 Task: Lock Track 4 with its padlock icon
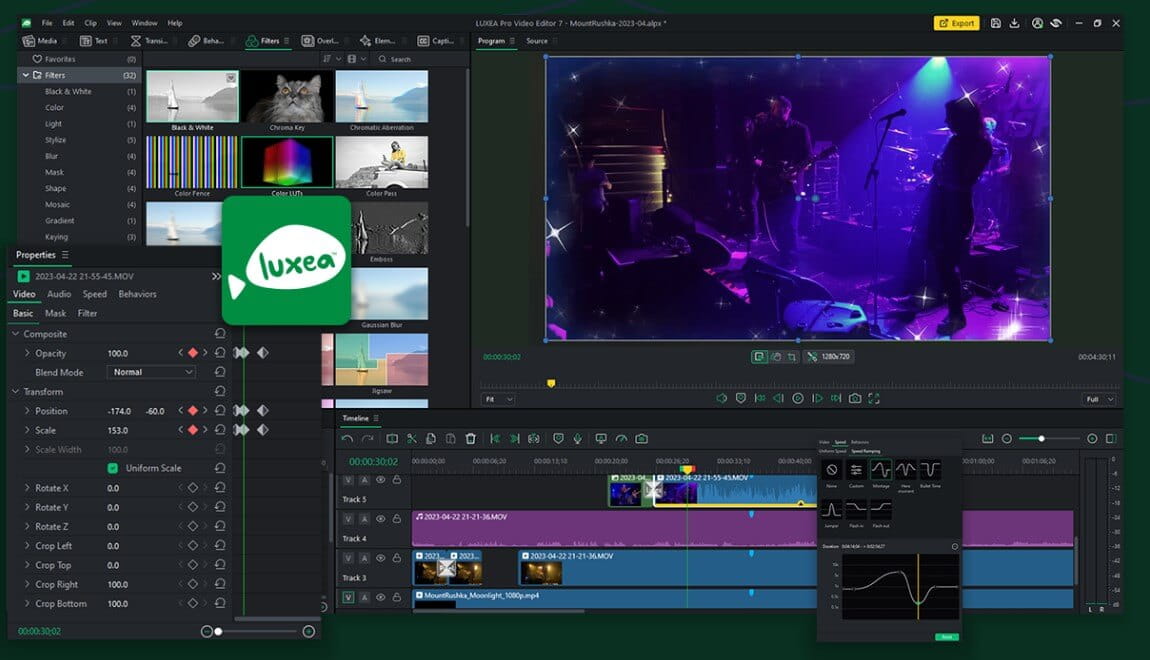[x=397, y=518]
